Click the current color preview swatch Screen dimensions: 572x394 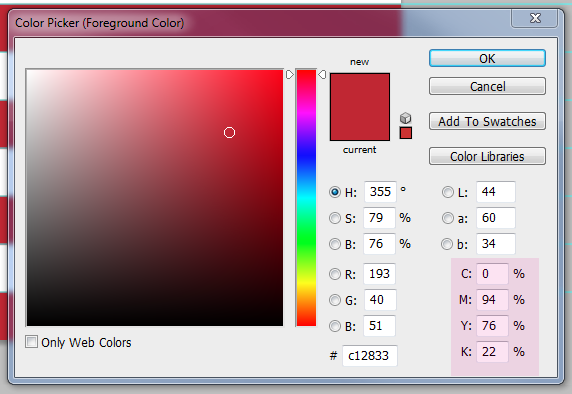tap(360, 124)
